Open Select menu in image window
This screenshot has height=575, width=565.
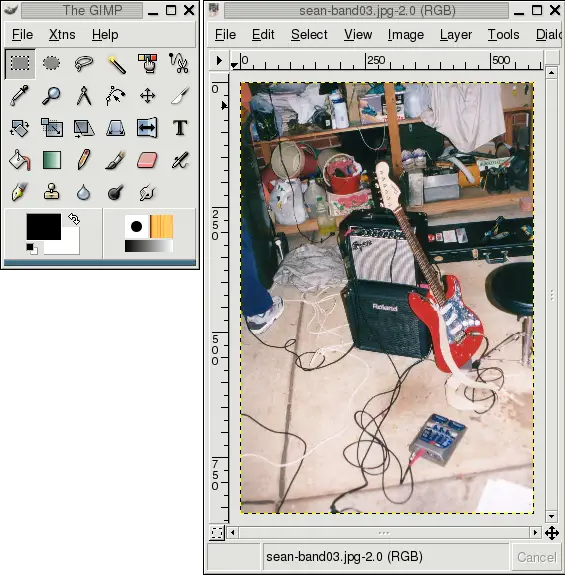coord(309,35)
